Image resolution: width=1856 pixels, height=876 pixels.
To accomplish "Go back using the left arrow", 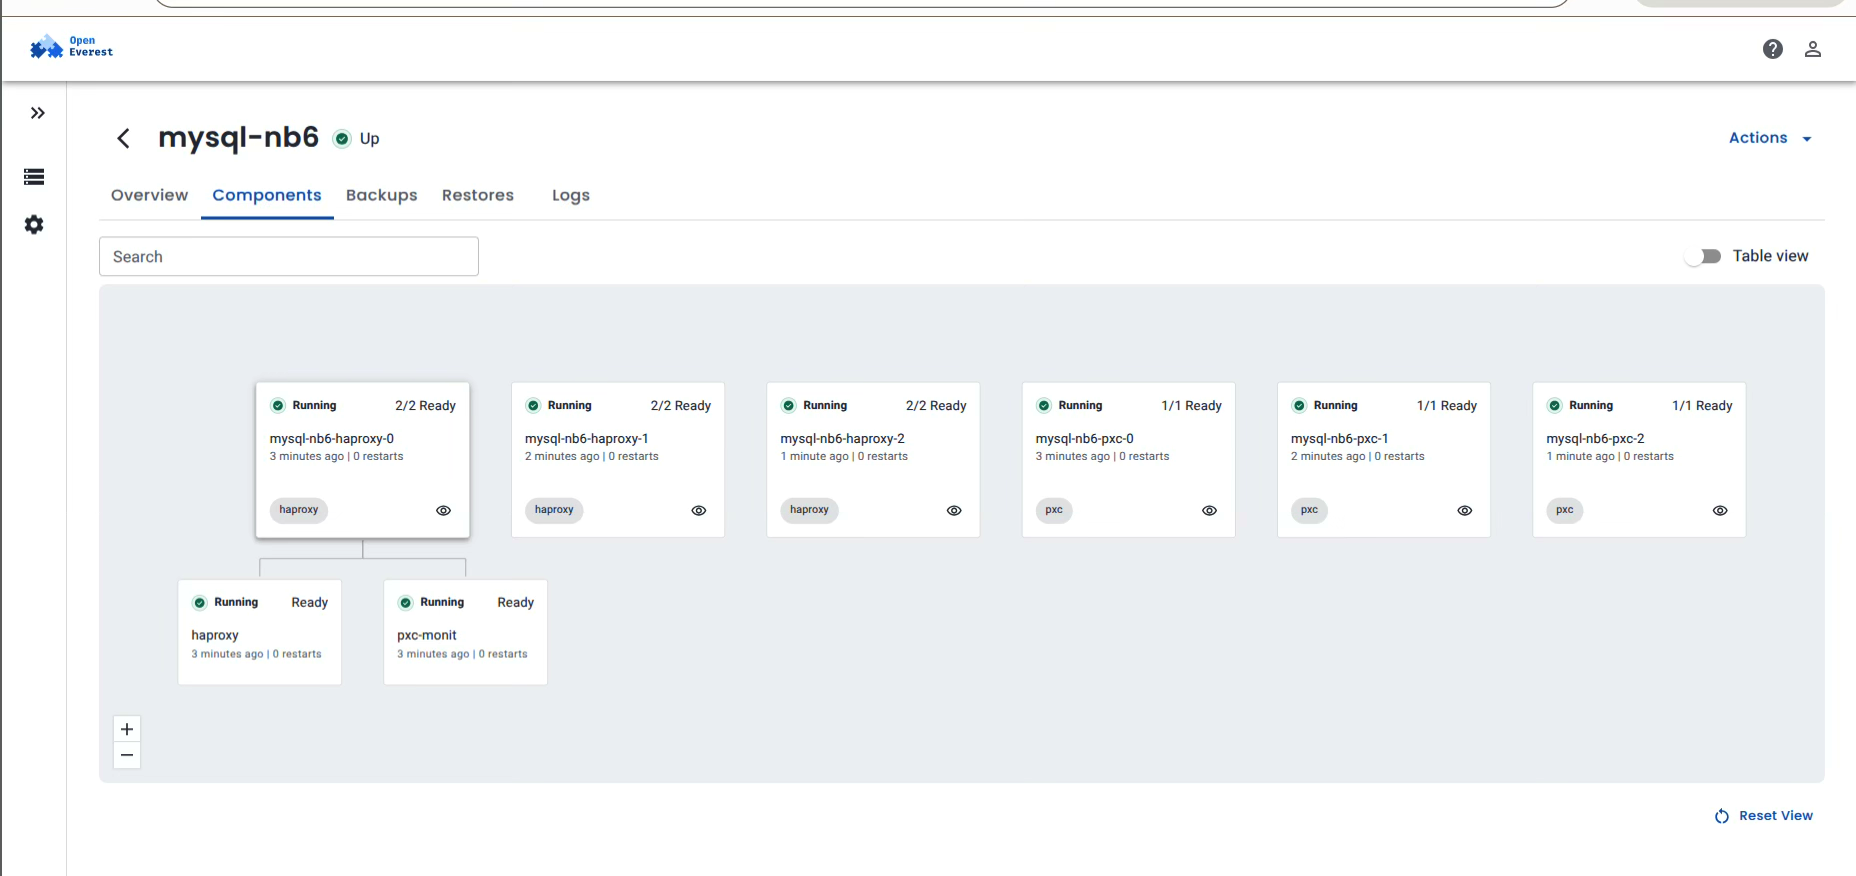I will (x=124, y=138).
